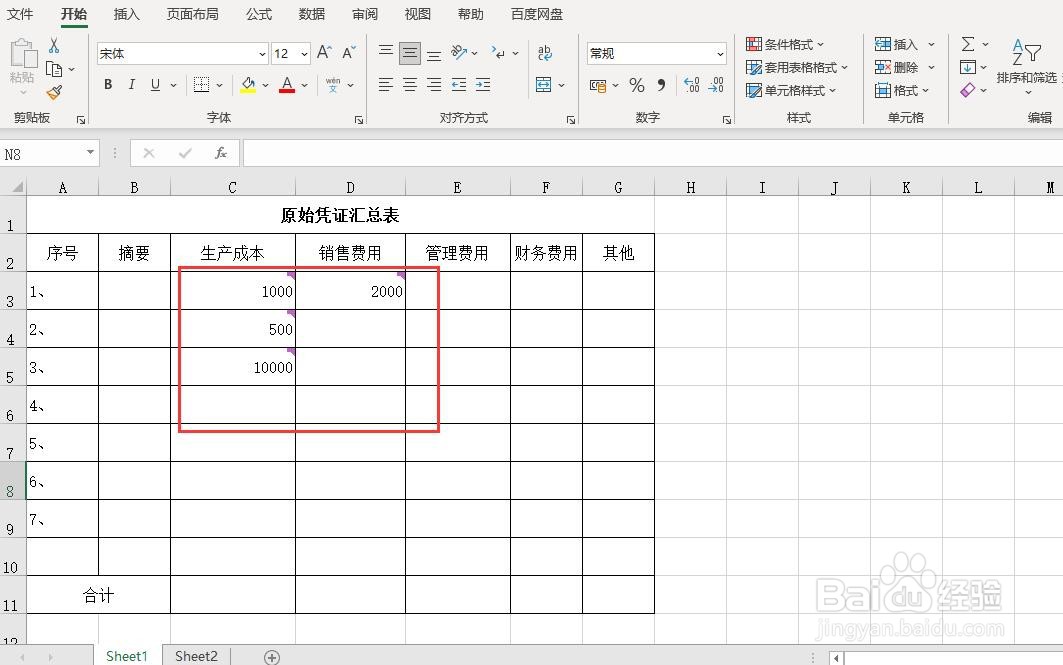Viewport: 1063px width, 665px height.
Task: Open the font name dropdown
Action: coord(262,54)
